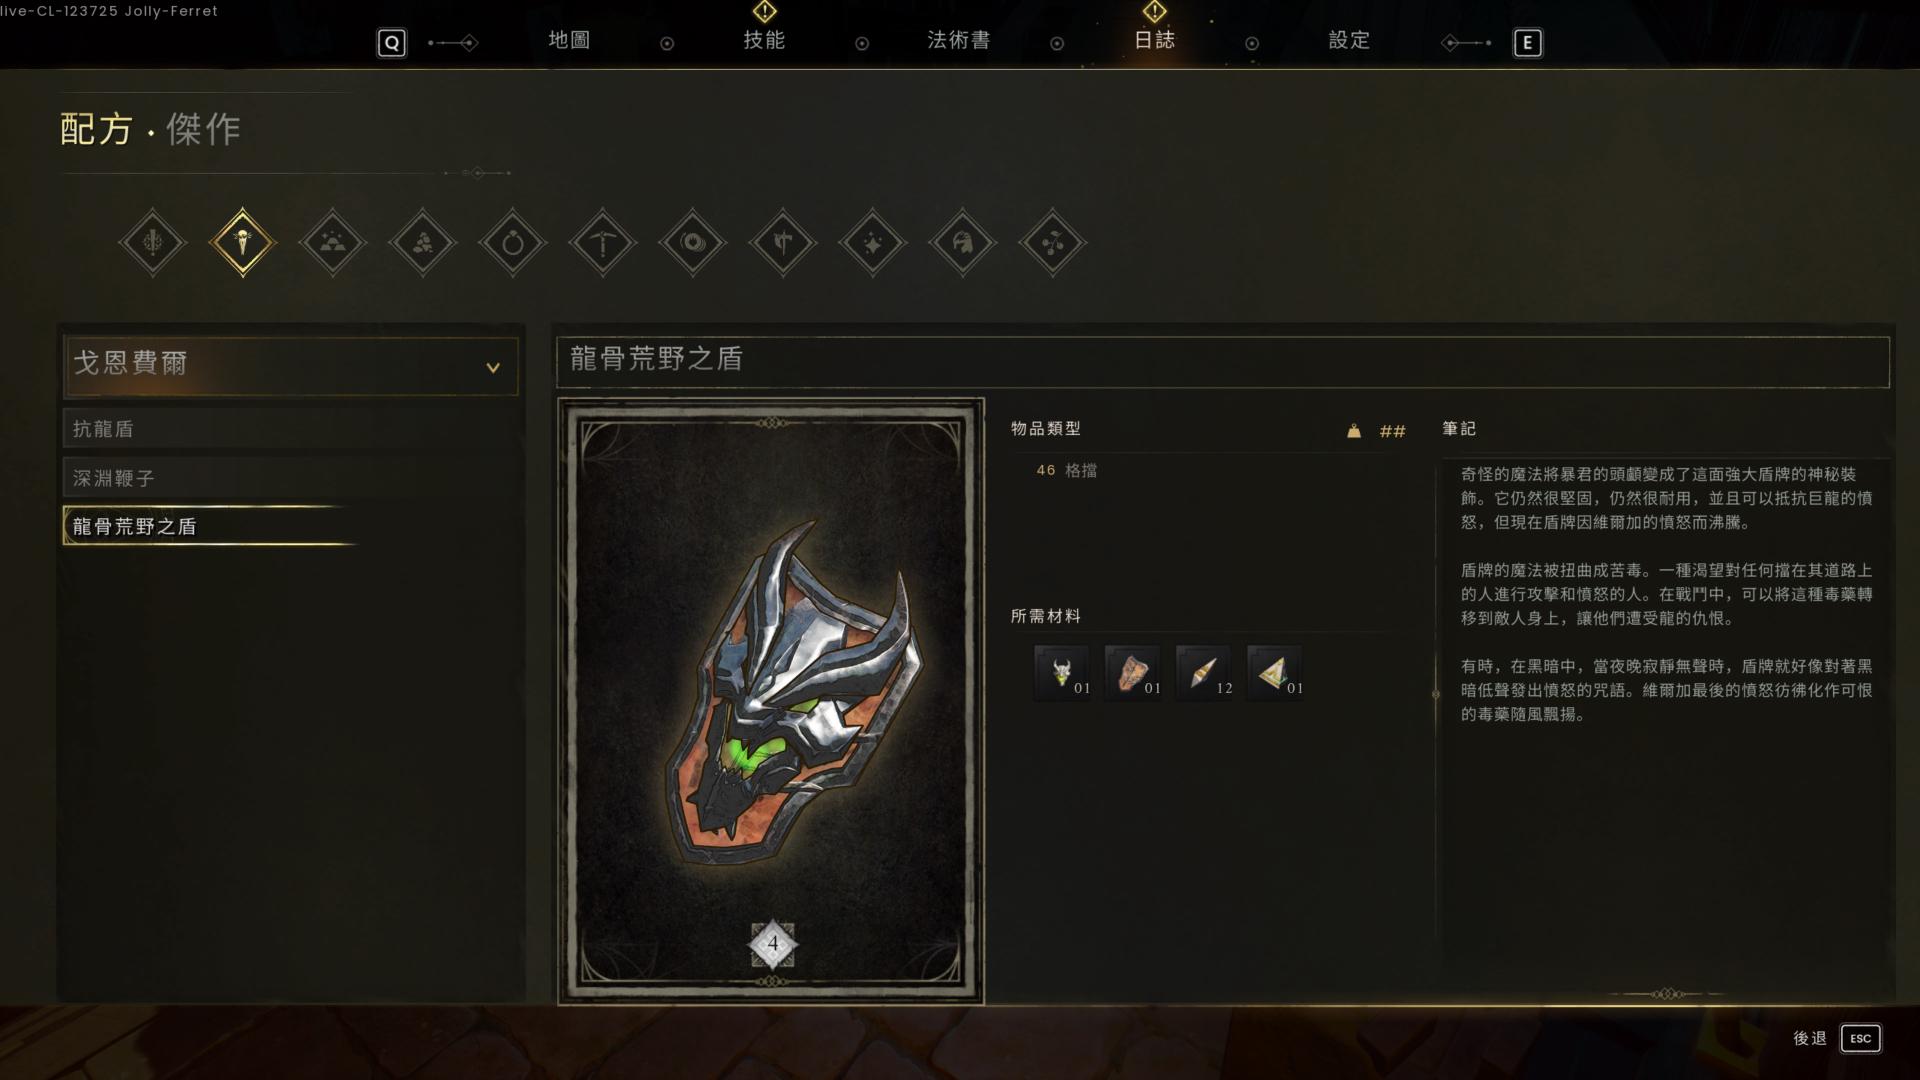The image size is (1920, 1080).
Task: Select the 深淵鞭子 recipe
Action: click(x=291, y=478)
